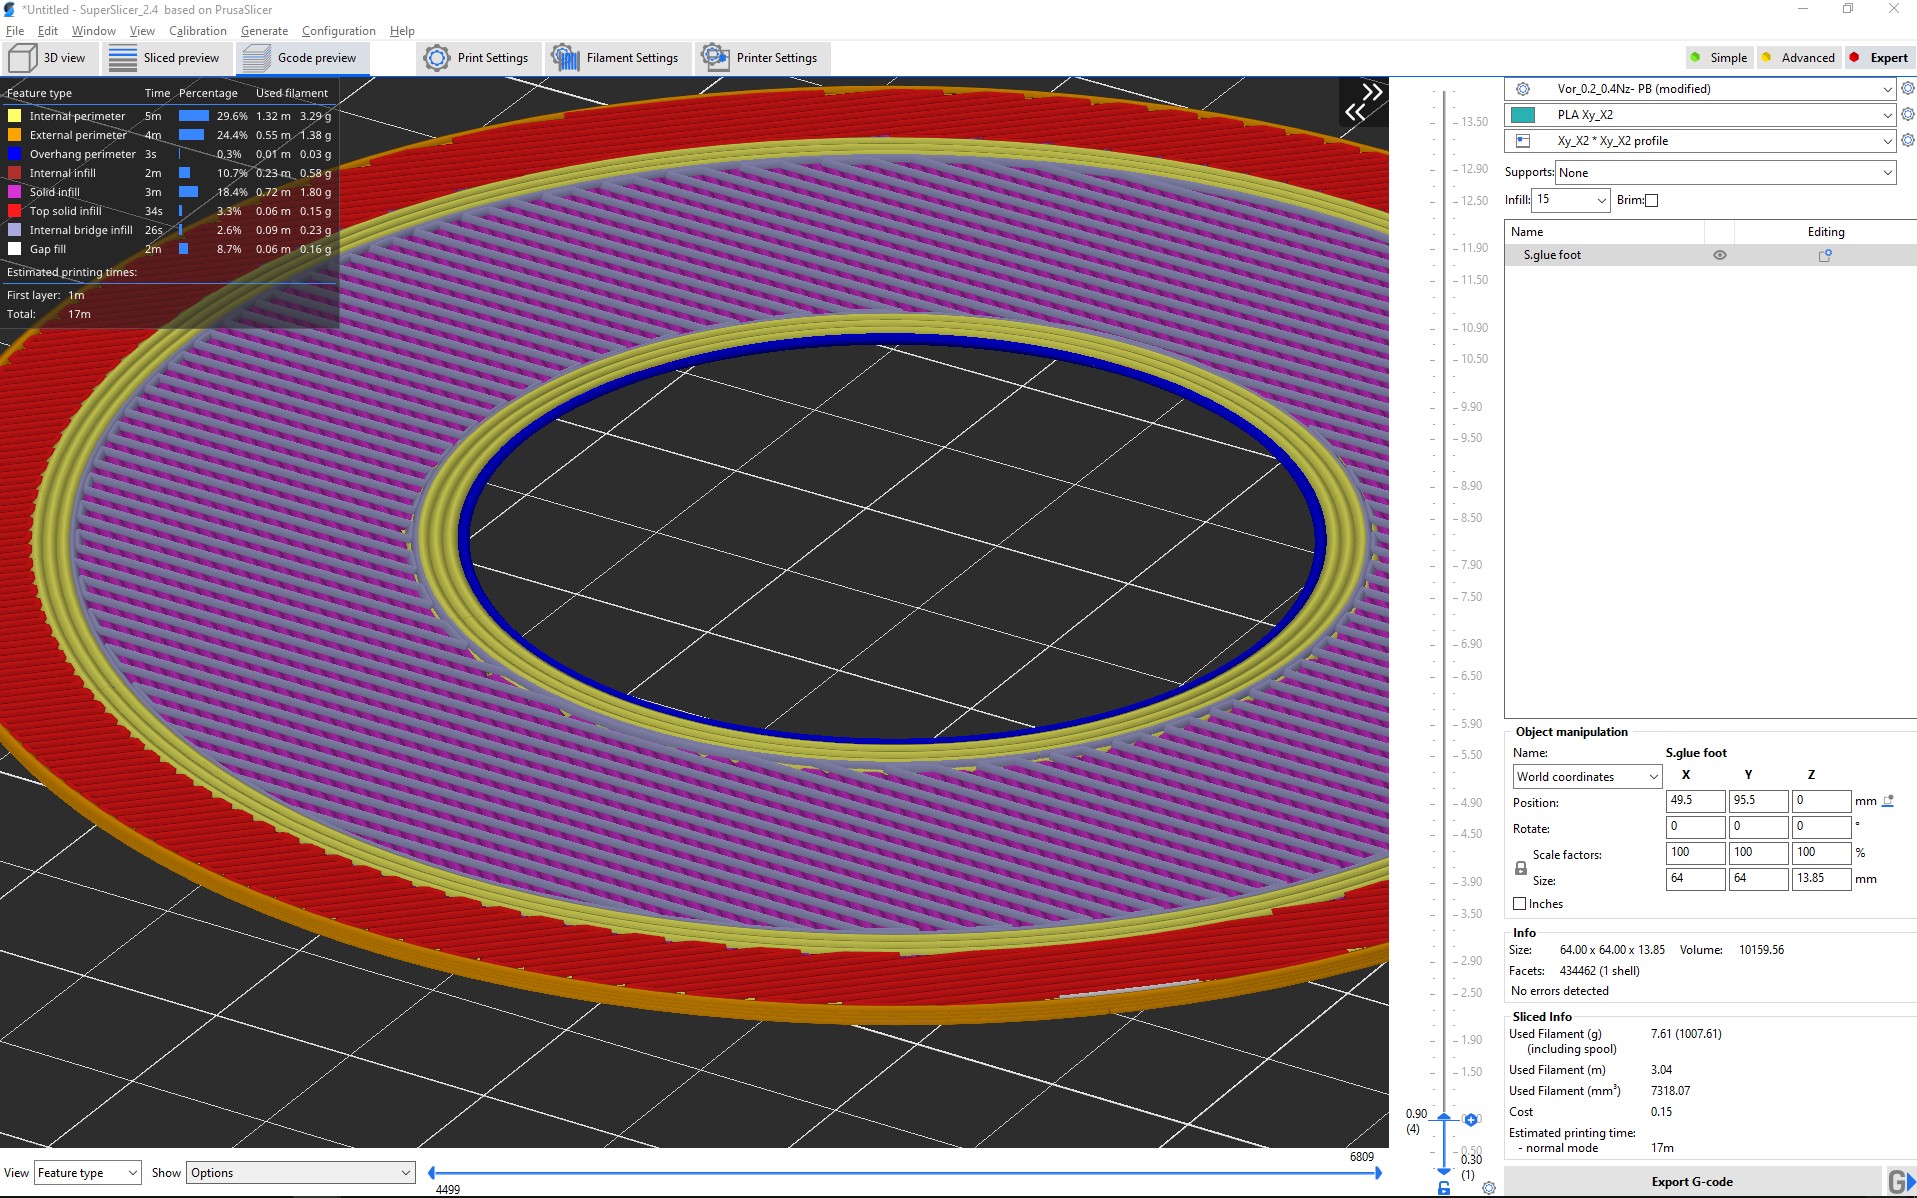Image resolution: width=1917 pixels, height=1198 pixels.
Task: Open the Configuration menu
Action: (x=339, y=31)
